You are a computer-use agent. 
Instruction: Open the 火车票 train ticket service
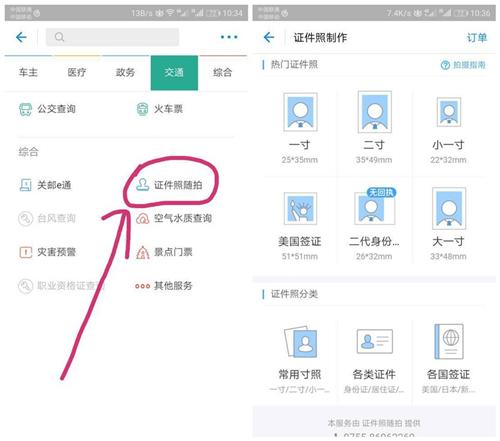160,109
